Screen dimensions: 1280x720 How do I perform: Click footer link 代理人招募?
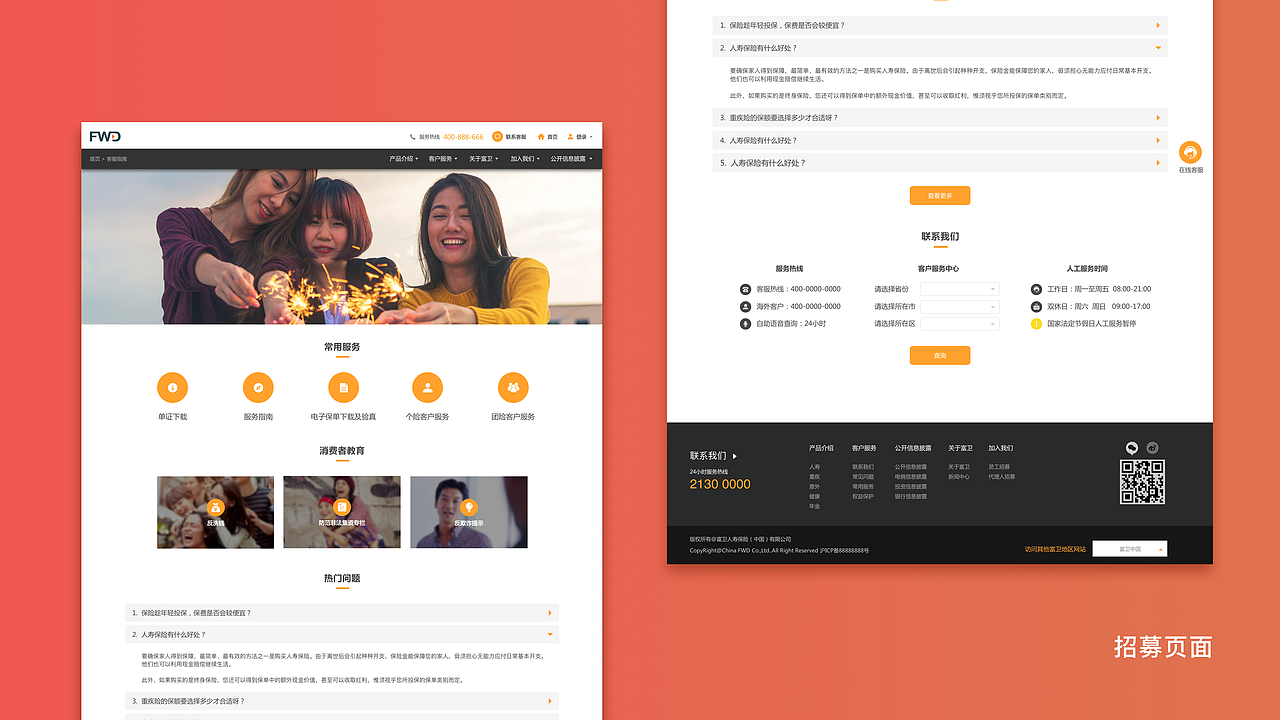1002,477
